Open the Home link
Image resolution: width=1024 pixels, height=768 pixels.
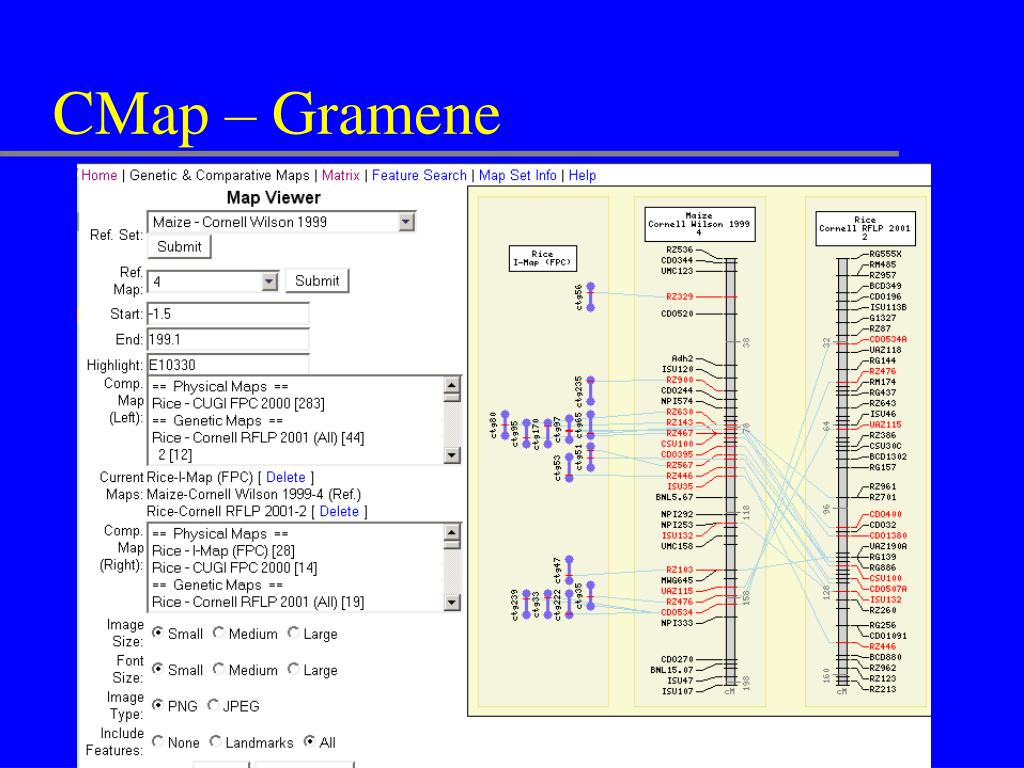(99, 175)
